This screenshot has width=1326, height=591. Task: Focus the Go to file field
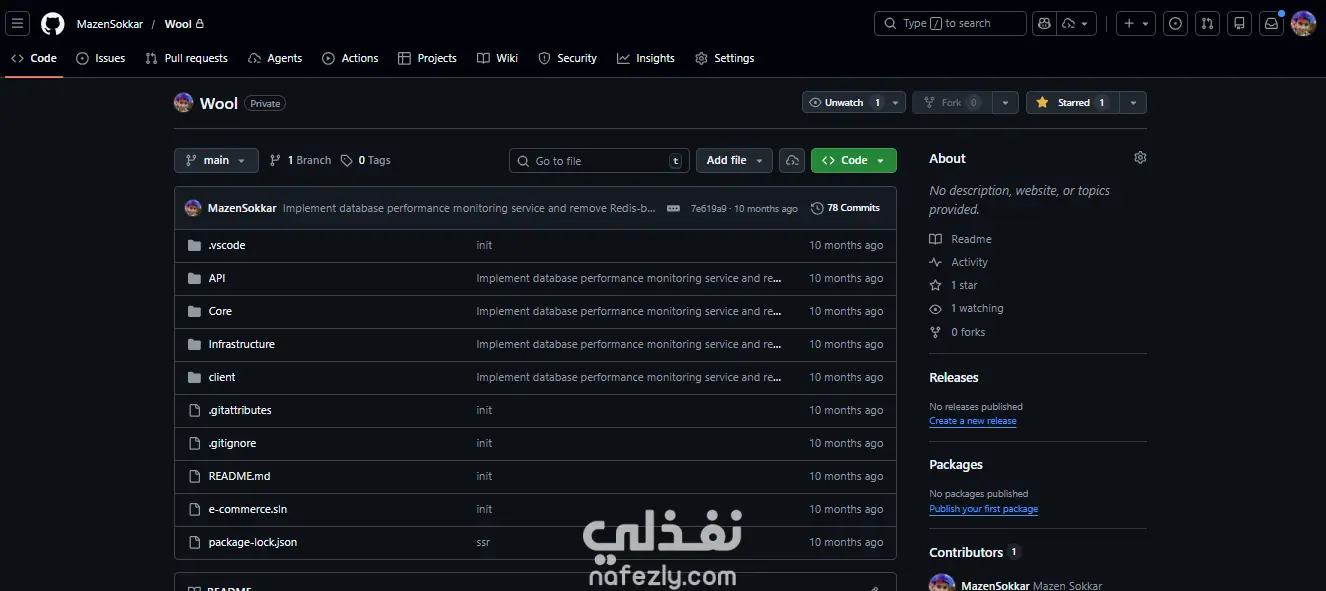pyautogui.click(x=600, y=161)
